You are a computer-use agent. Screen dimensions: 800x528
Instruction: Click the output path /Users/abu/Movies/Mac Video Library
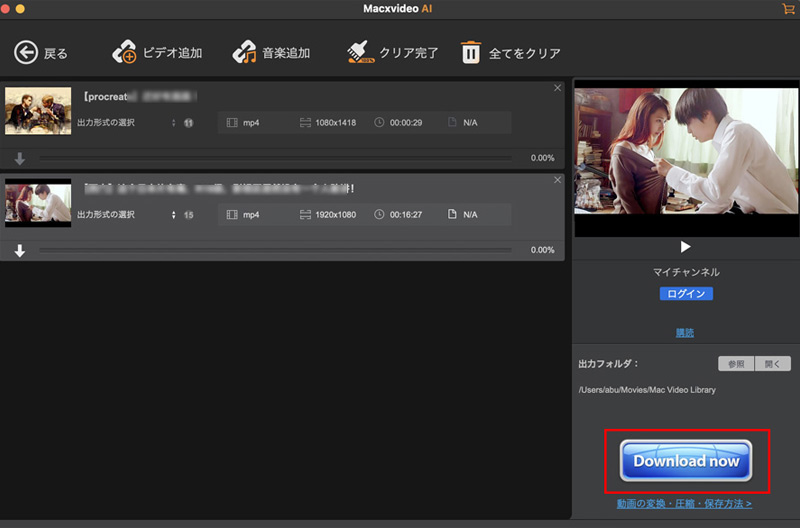pos(647,390)
